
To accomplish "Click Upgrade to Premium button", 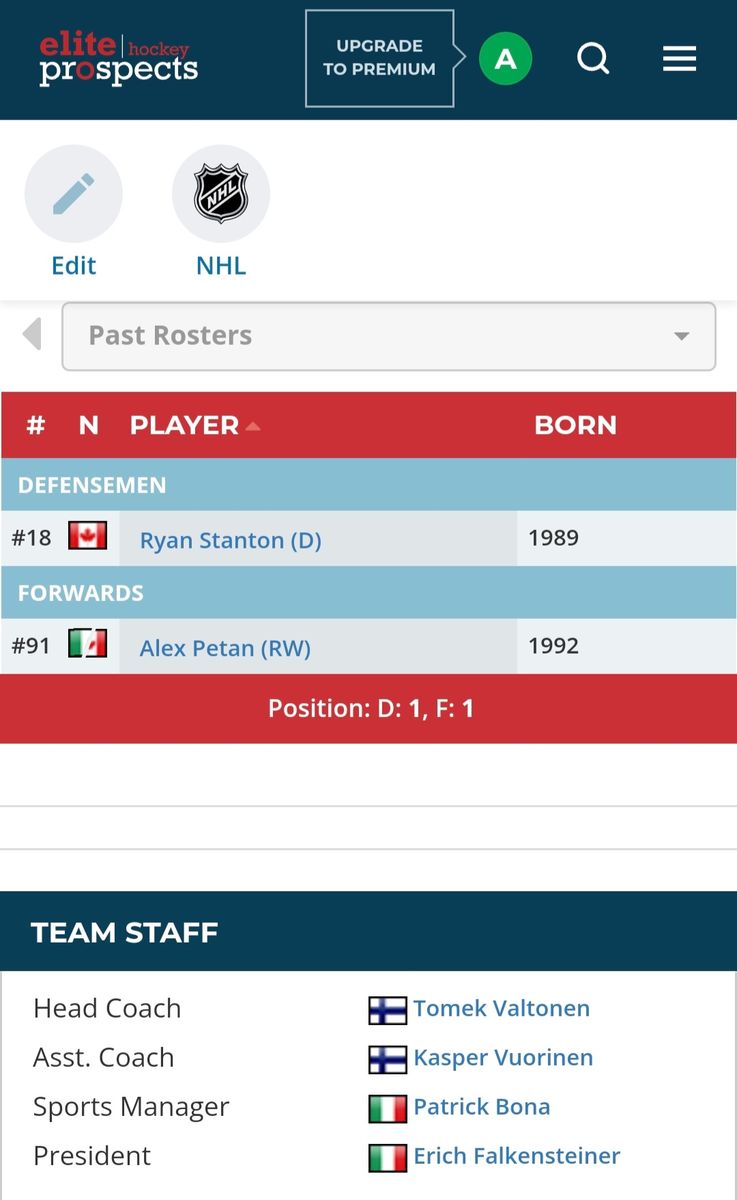I will pos(379,58).
